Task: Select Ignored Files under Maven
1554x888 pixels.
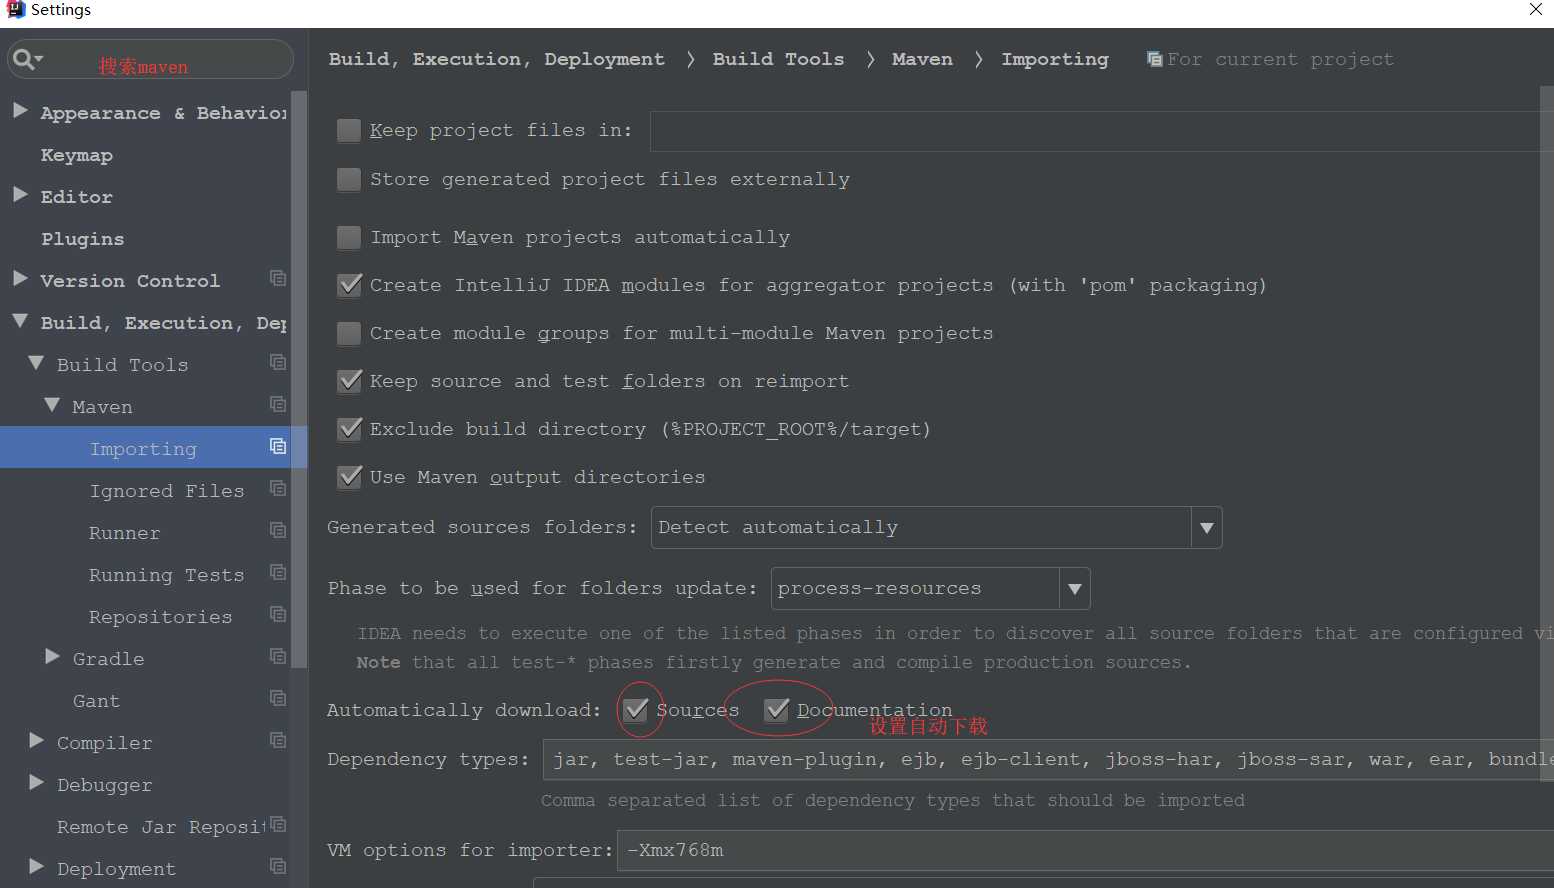Action: click(166, 491)
